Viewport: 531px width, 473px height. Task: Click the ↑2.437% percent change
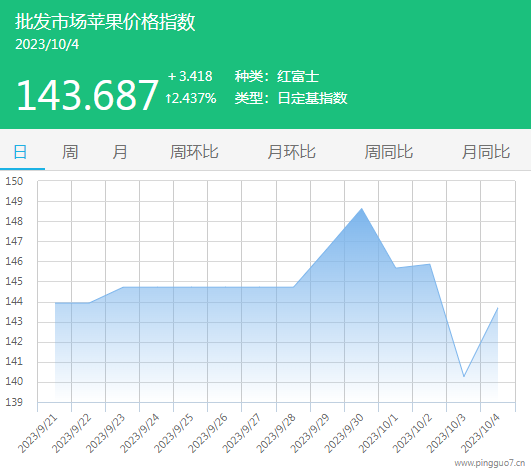[191, 99]
